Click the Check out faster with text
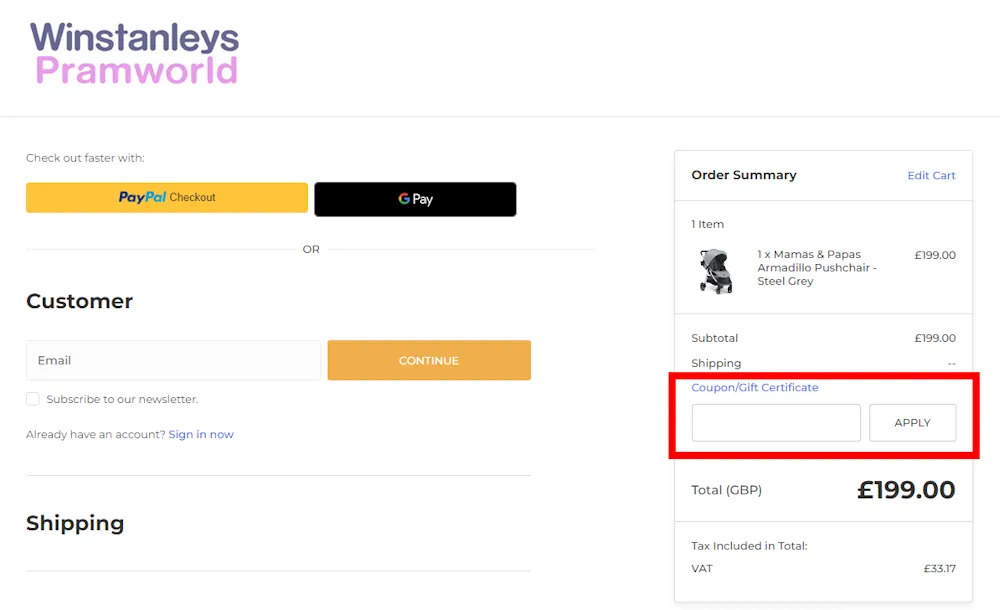This screenshot has height=610, width=1000. pyautogui.click(x=85, y=158)
